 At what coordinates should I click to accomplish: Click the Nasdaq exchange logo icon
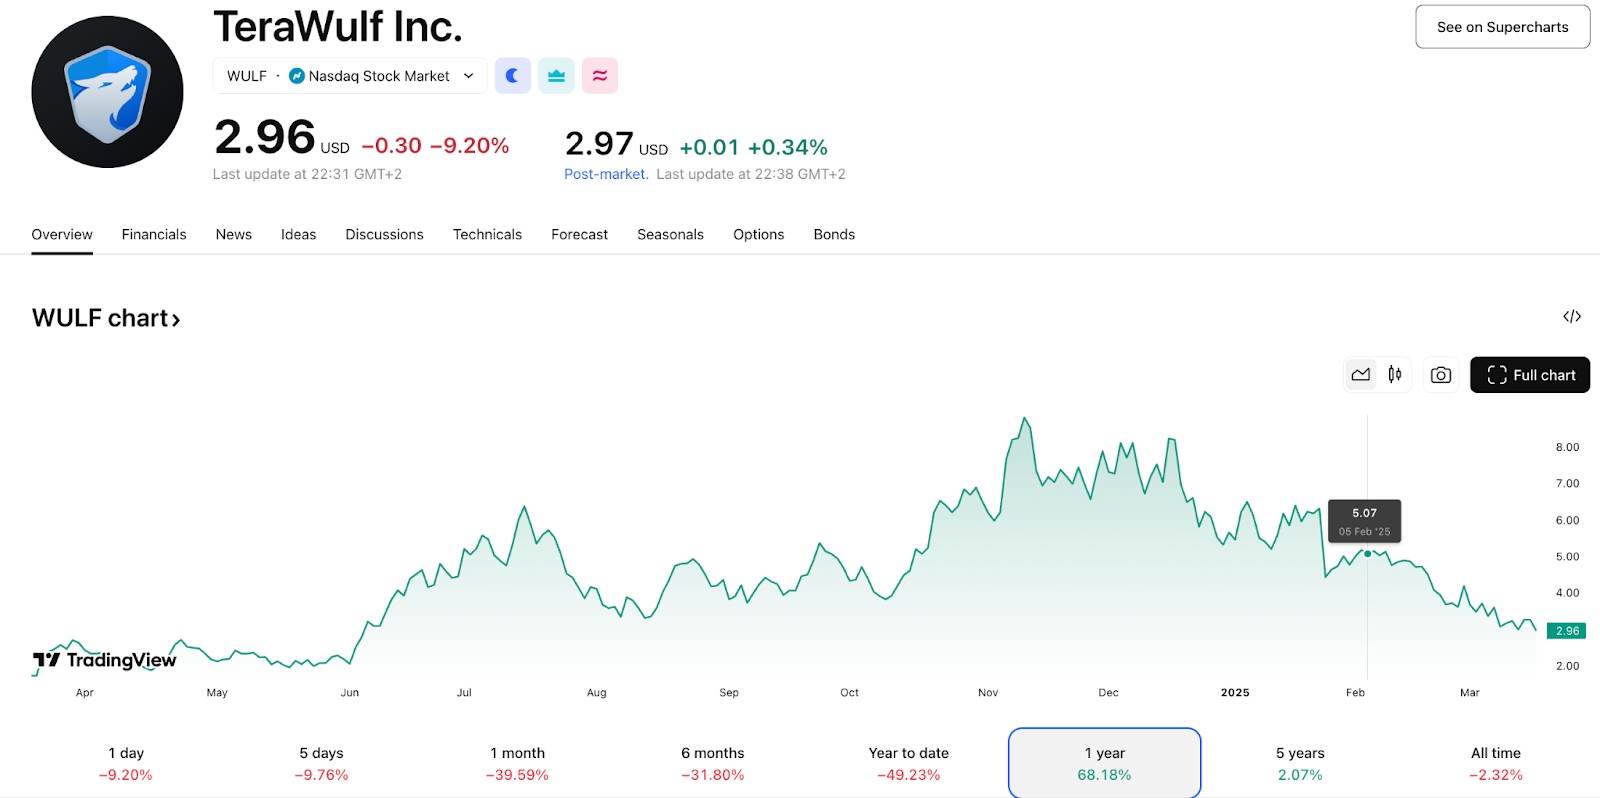point(297,76)
